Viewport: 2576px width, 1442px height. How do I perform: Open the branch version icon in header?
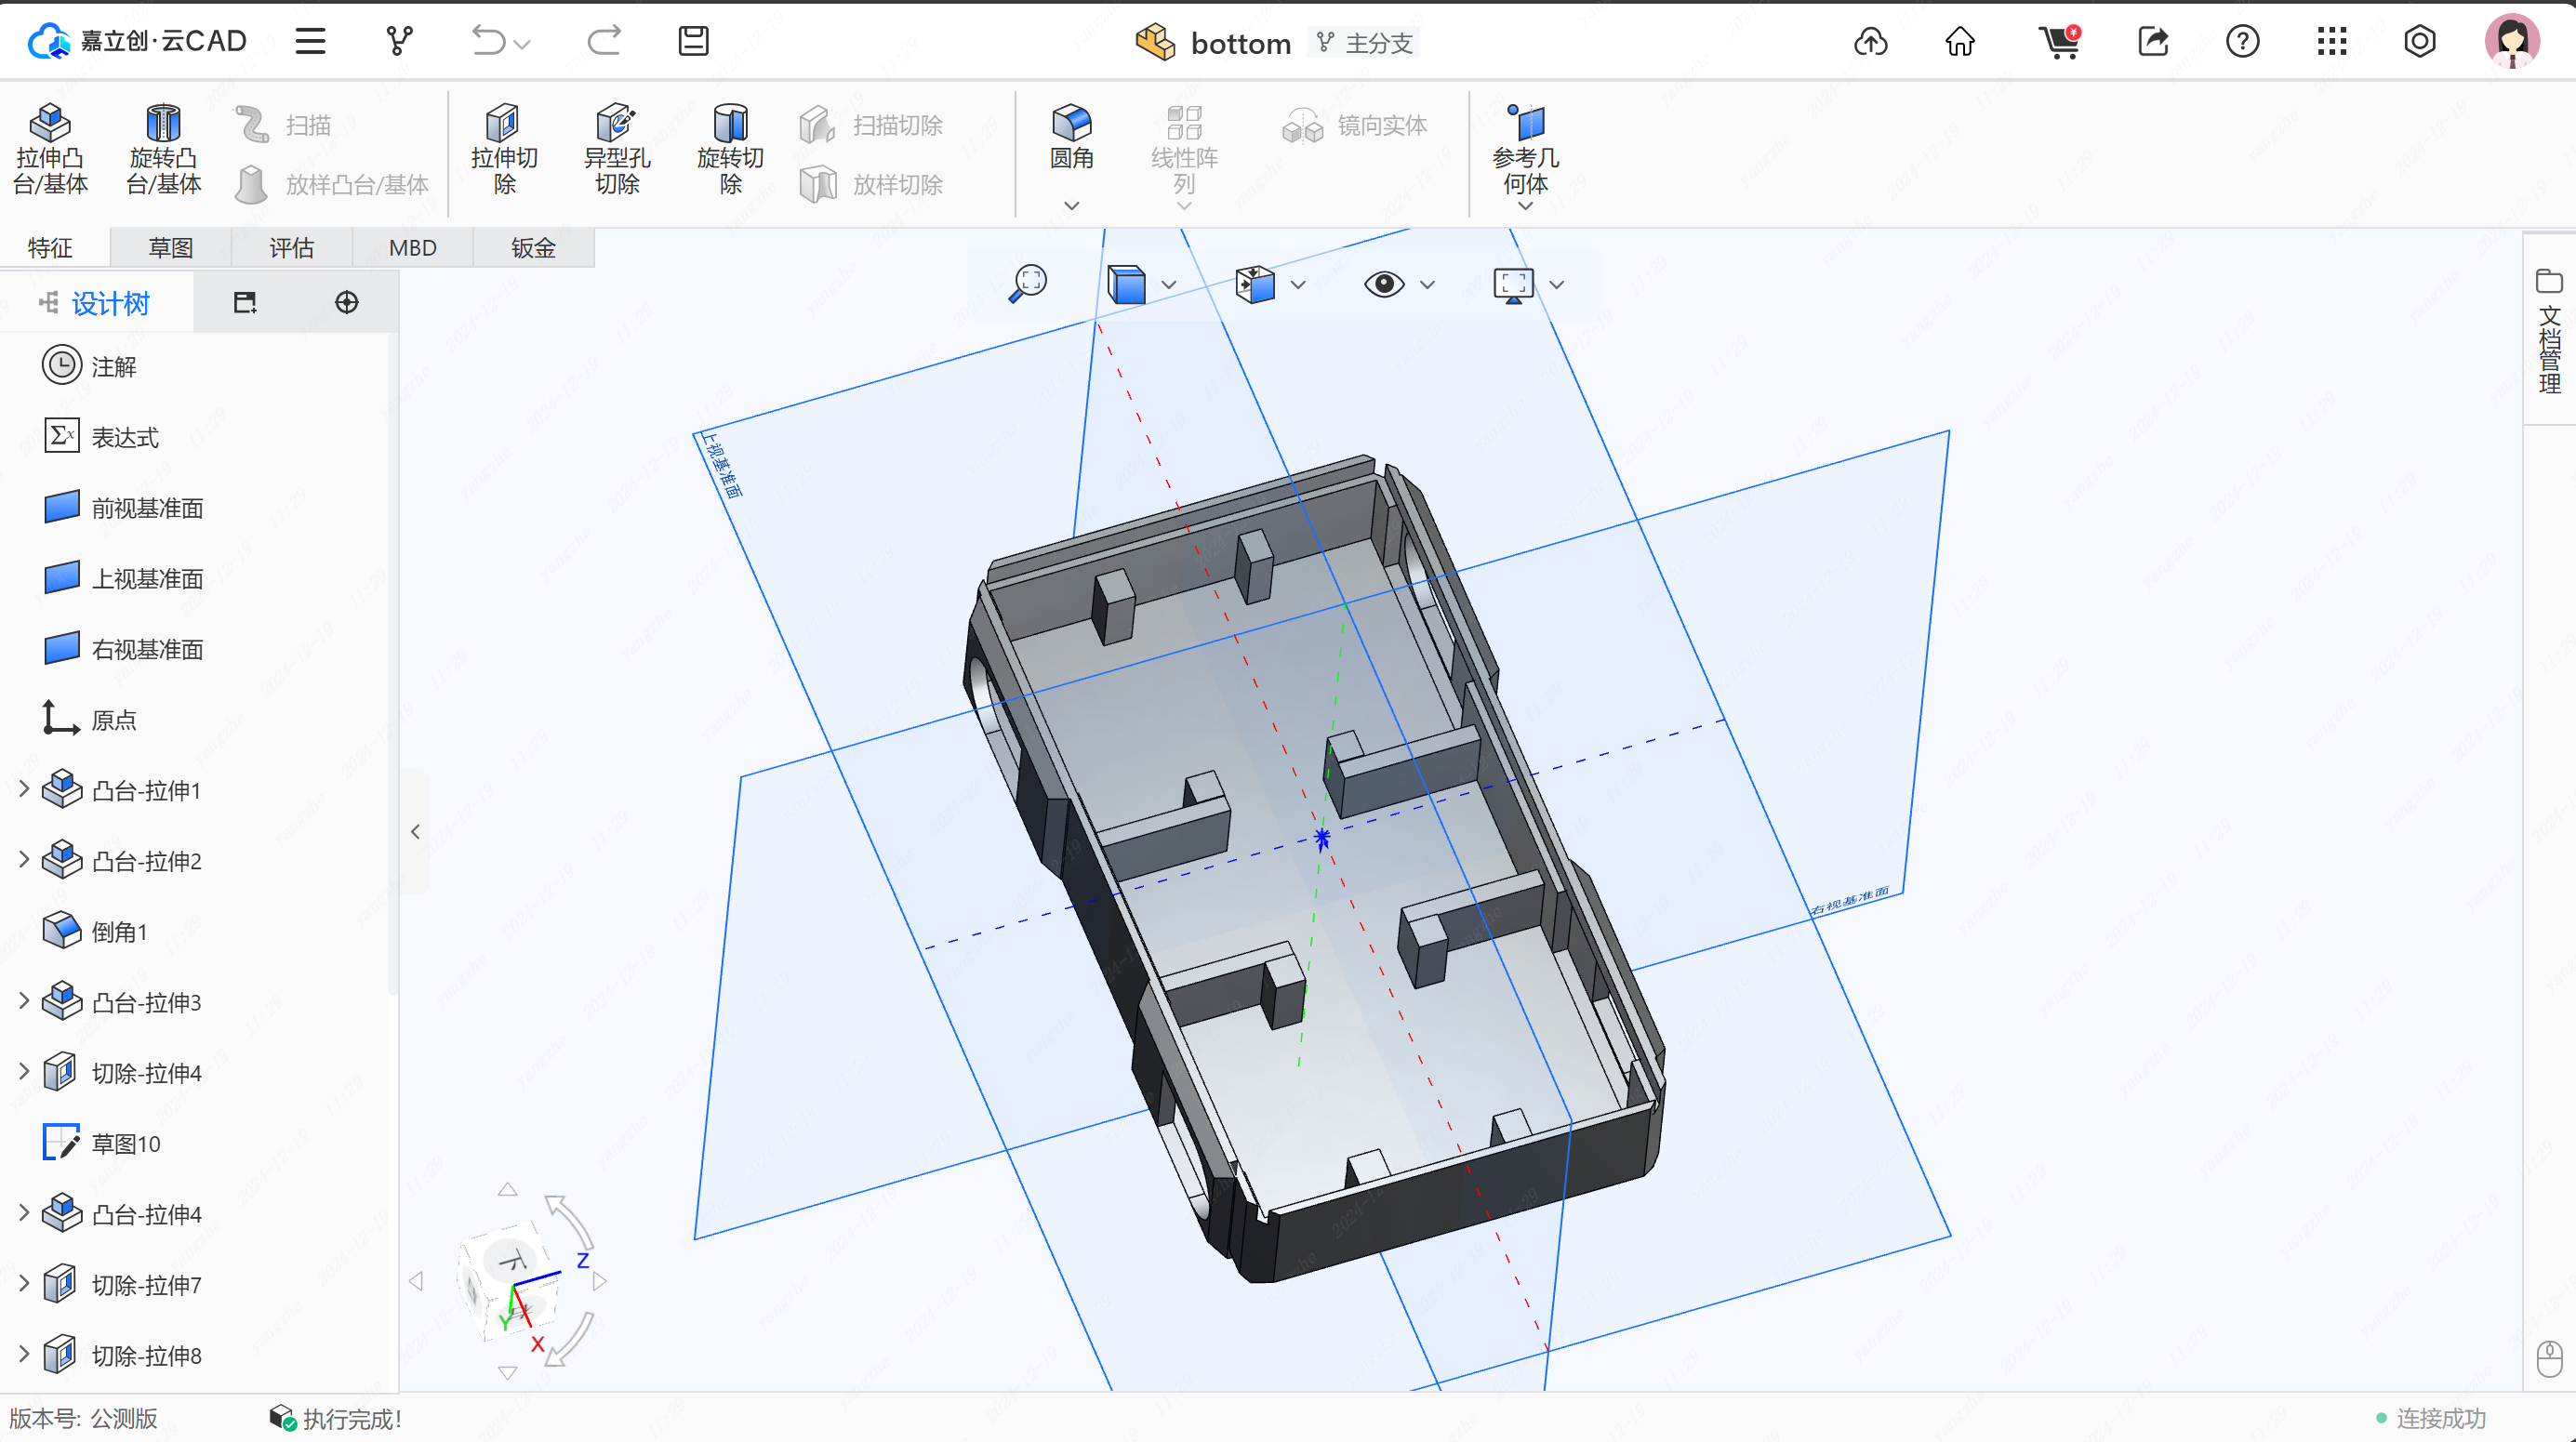[x=399, y=41]
